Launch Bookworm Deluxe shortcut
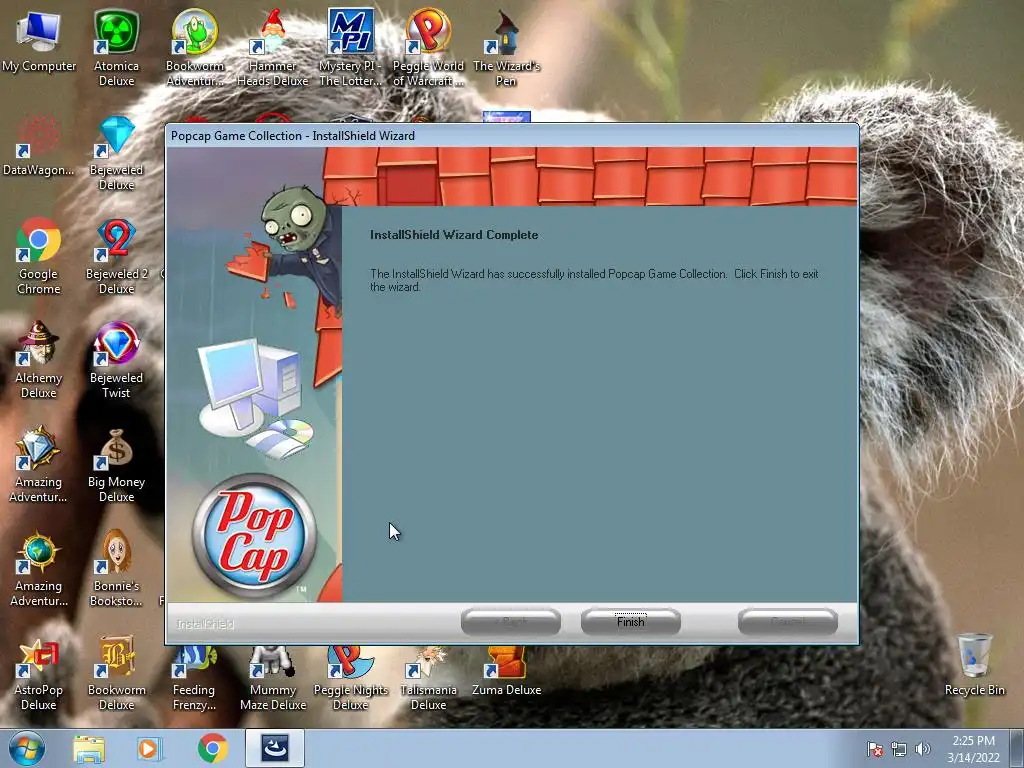This screenshot has width=1024, height=768. click(x=116, y=673)
